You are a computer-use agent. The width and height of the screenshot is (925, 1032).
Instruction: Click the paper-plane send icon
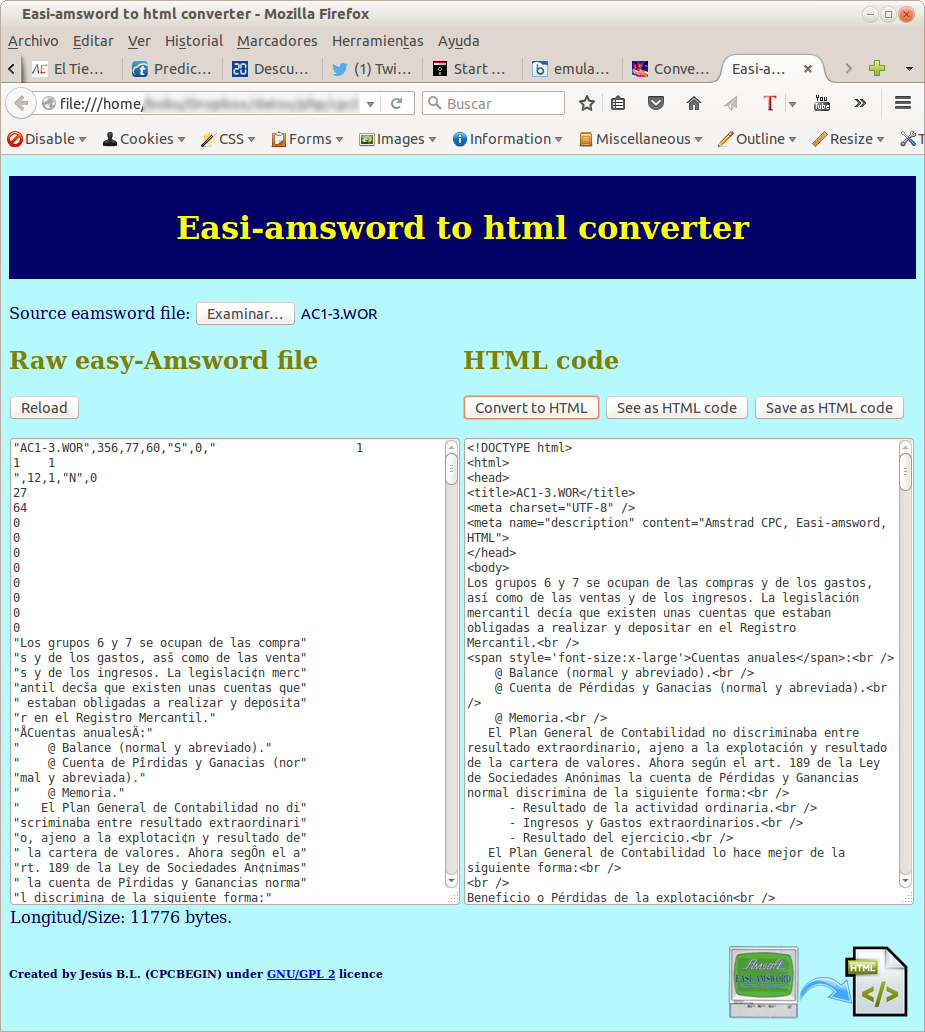731,103
